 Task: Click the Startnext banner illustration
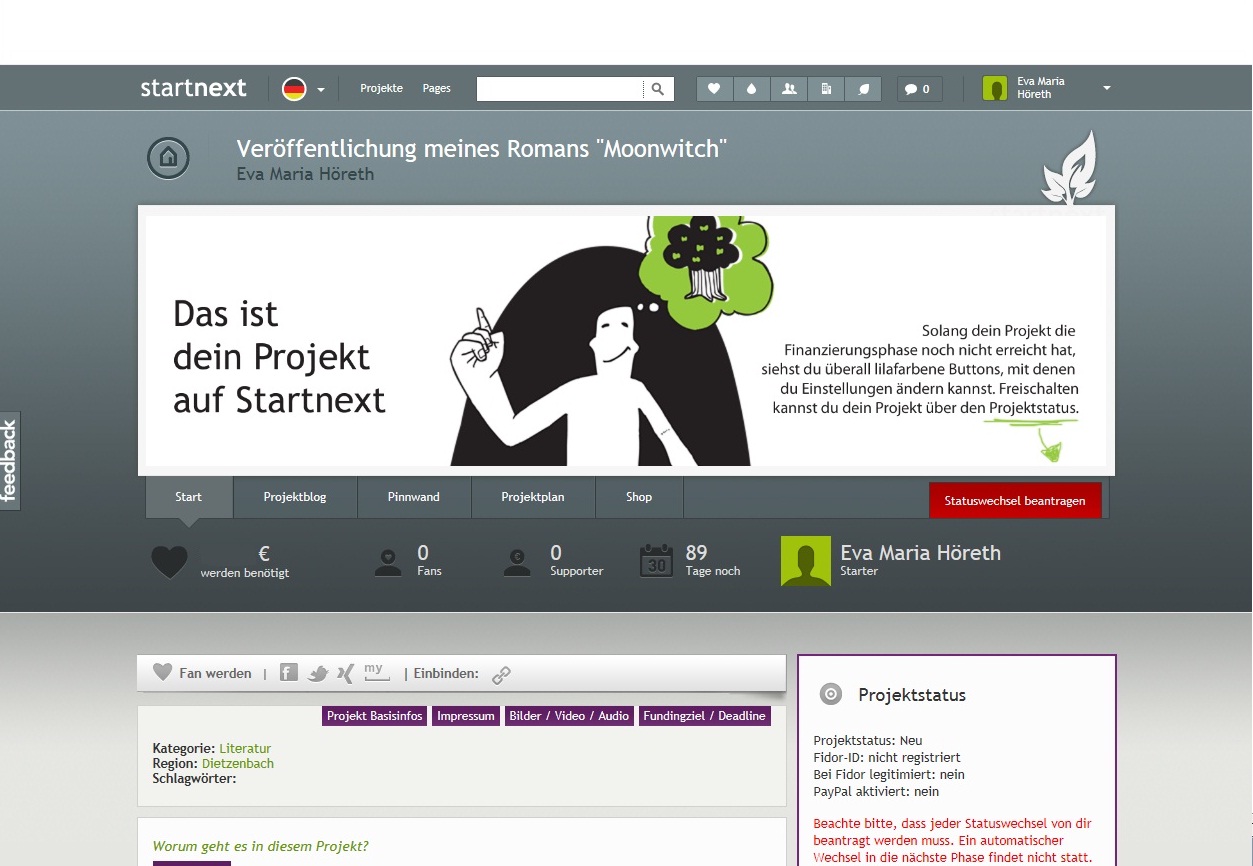626,340
